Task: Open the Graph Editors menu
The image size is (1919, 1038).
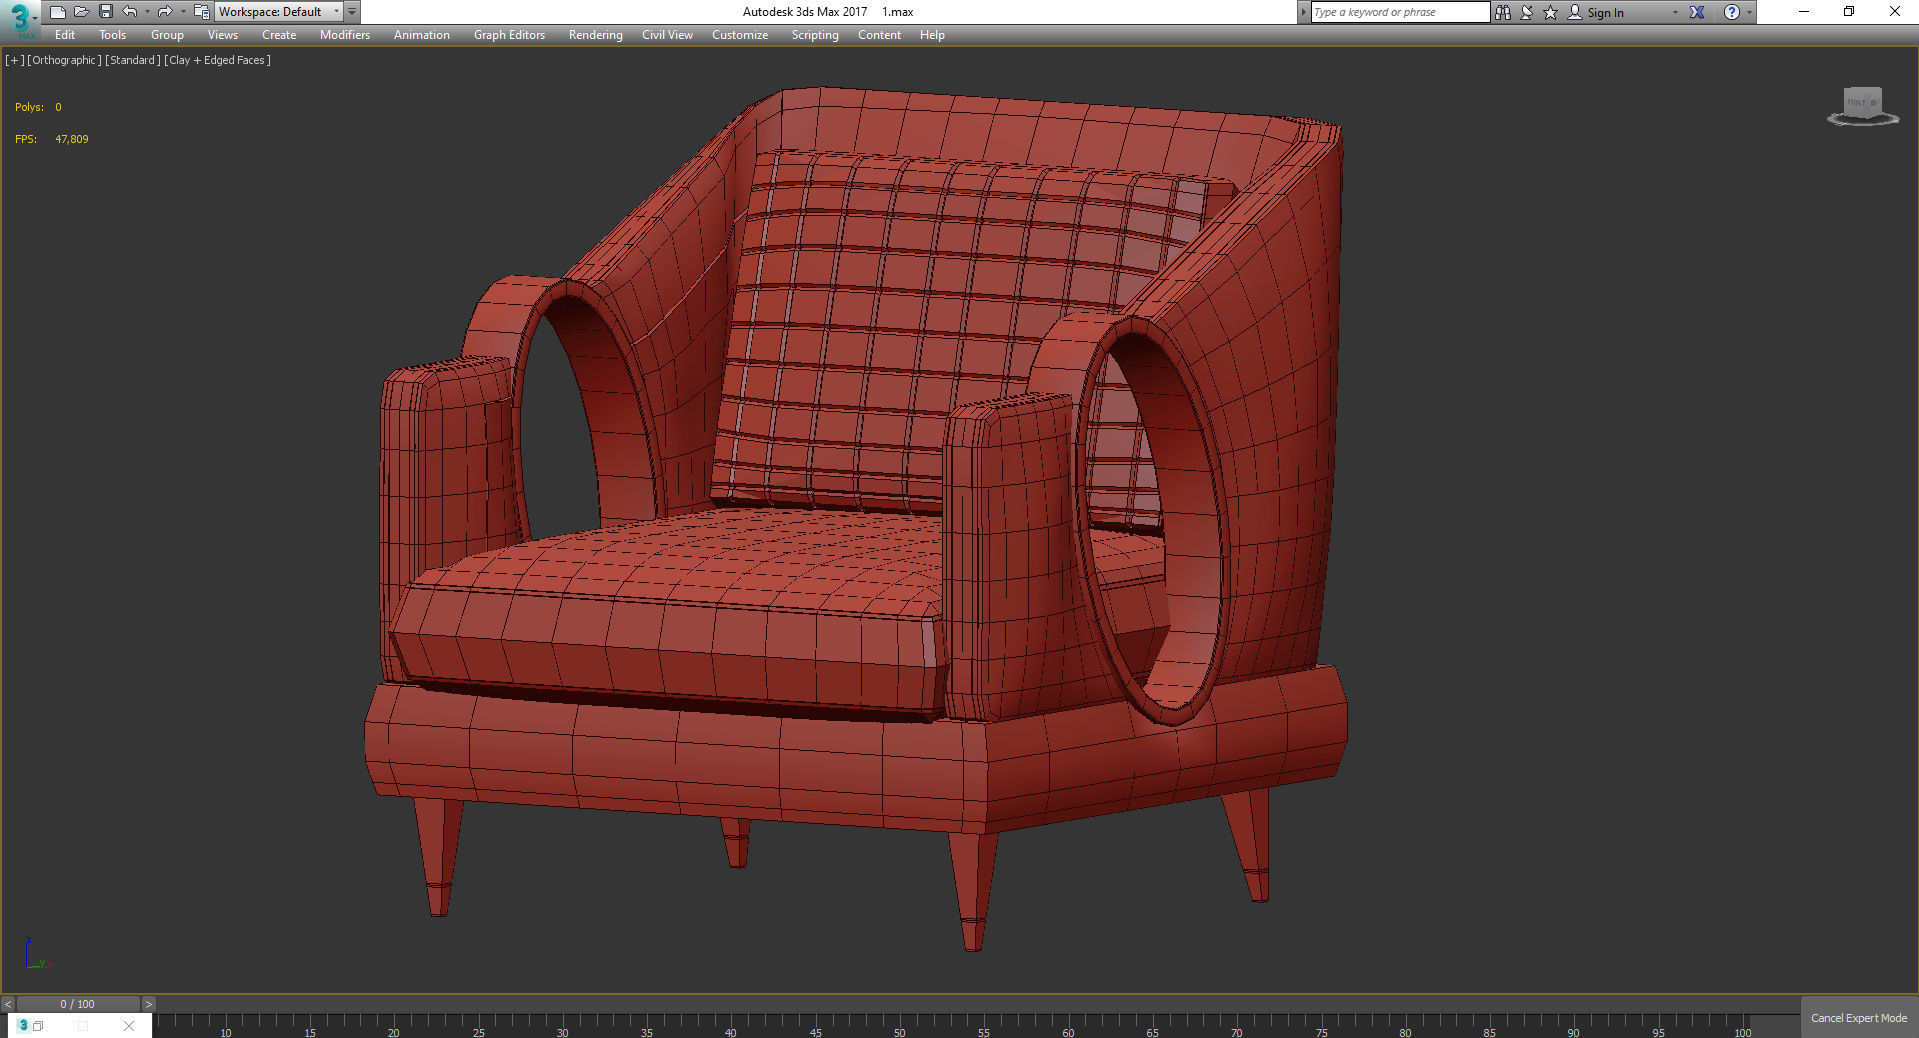Action: coord(509,35)
